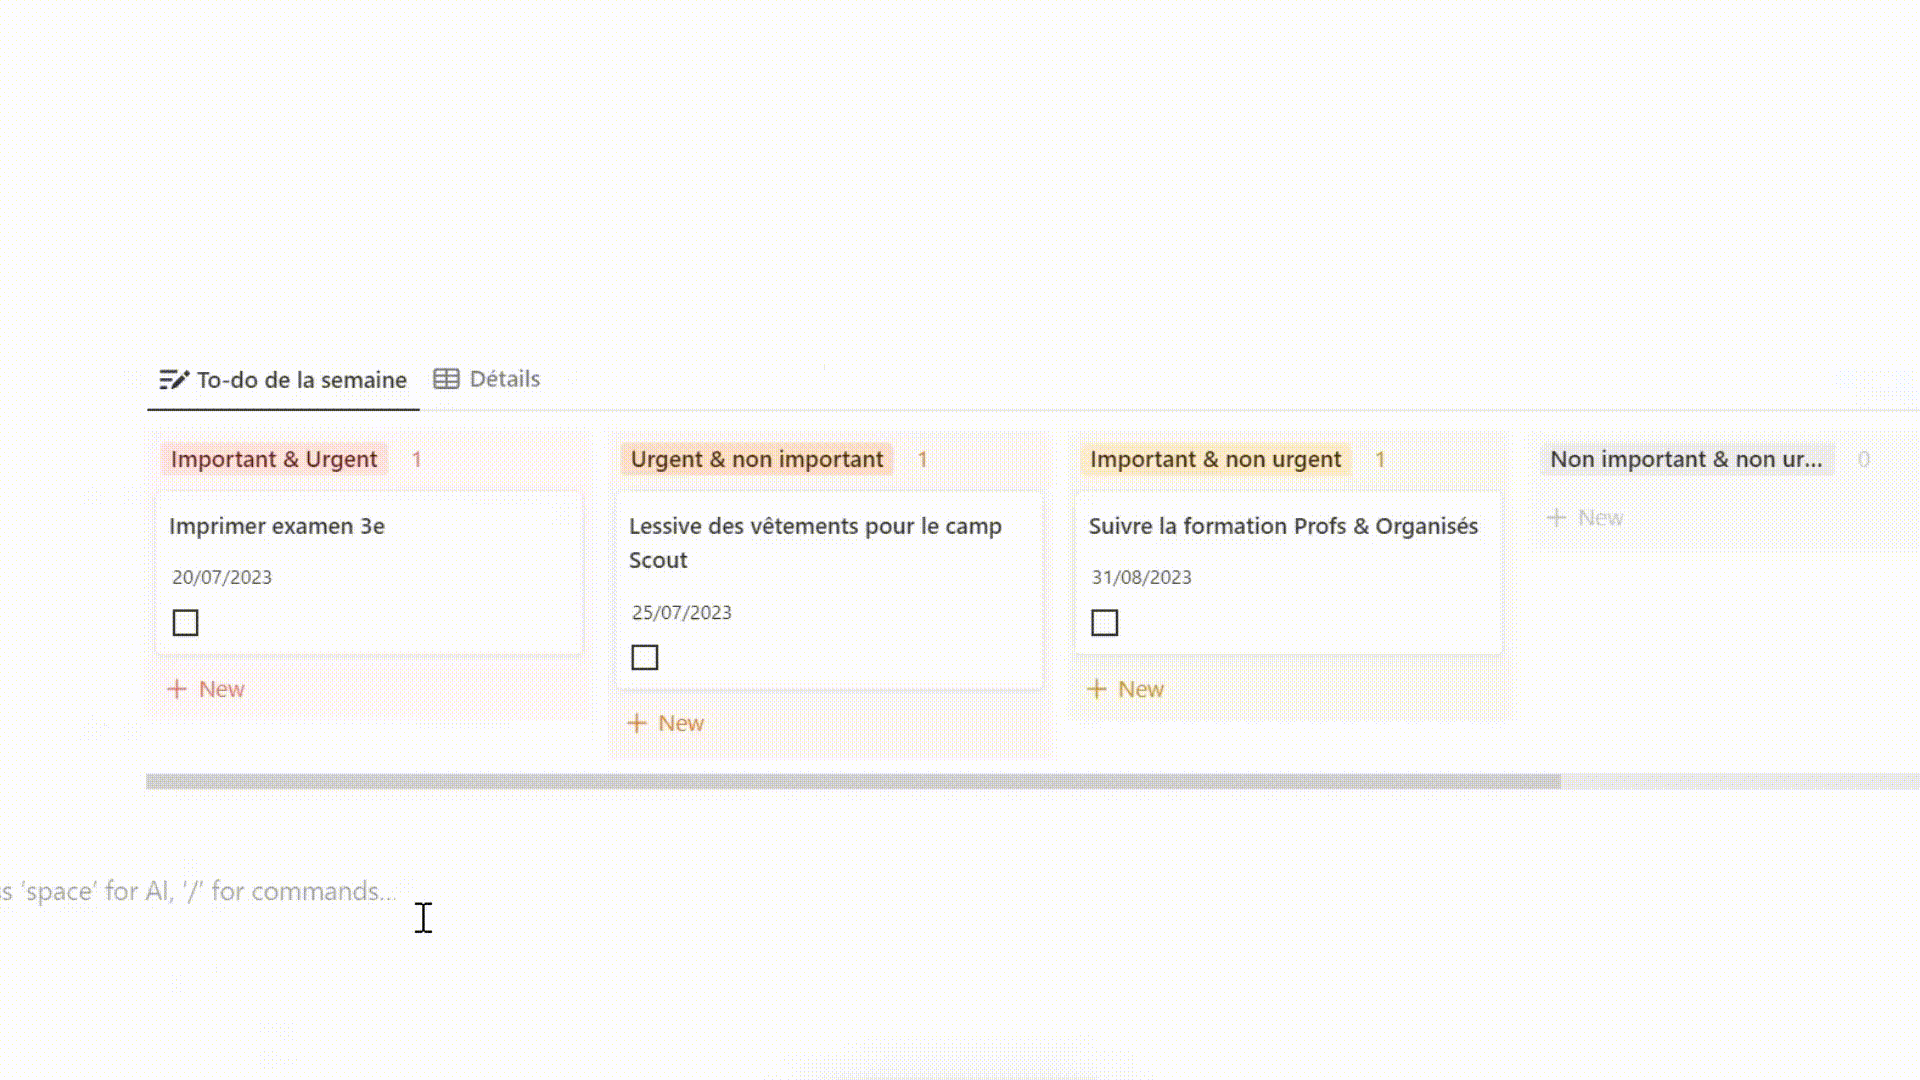Click the count 0 beside Non important column
This screenshot has height=1080, width=1920.
1864,459
